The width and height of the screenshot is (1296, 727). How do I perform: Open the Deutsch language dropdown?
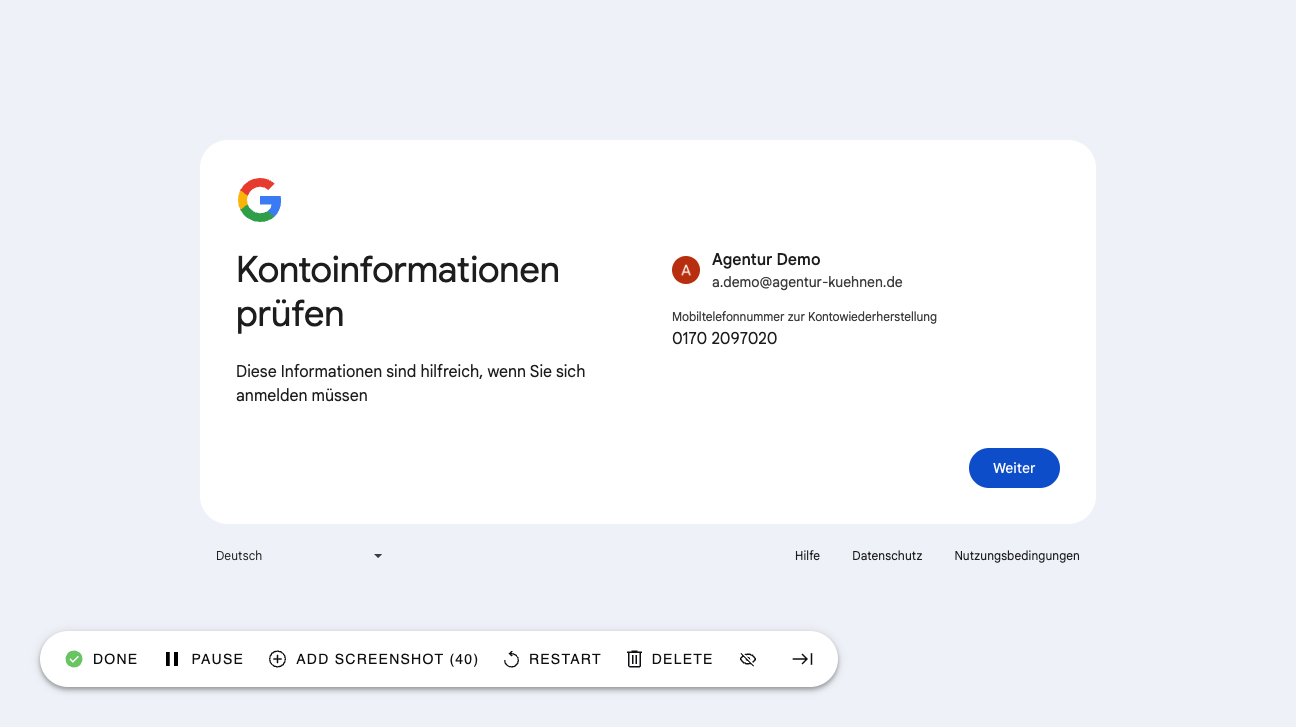pyautogui.click(x=299, y=556)
